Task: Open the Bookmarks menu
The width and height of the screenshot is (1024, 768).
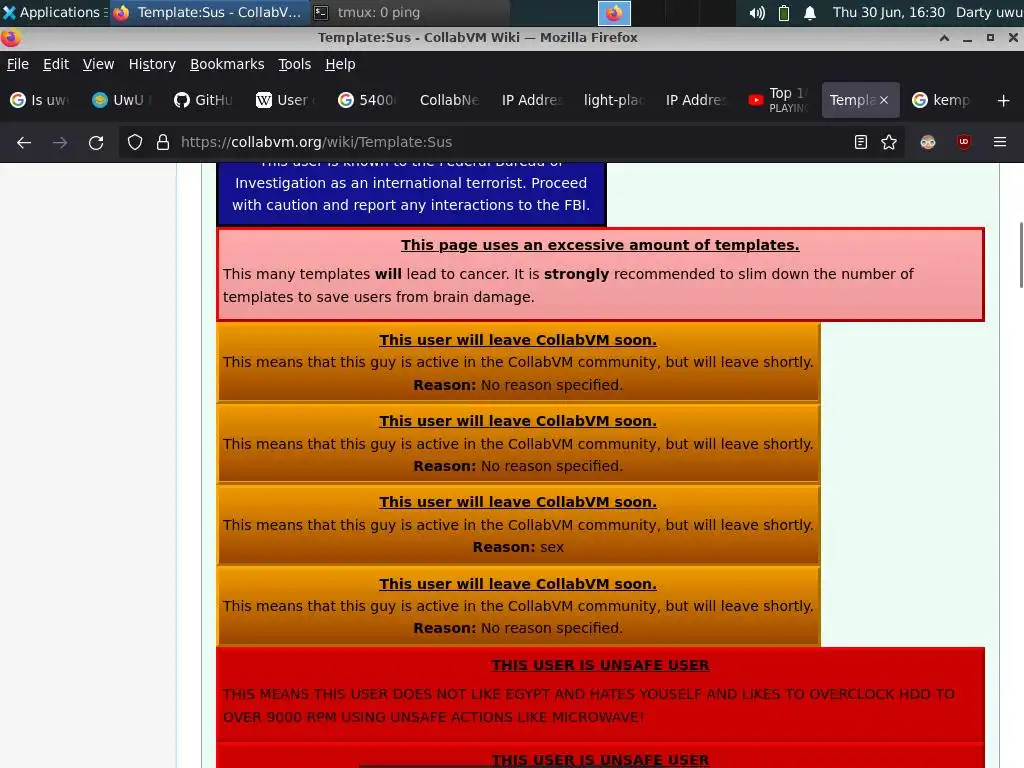Action: coord(227,64)
